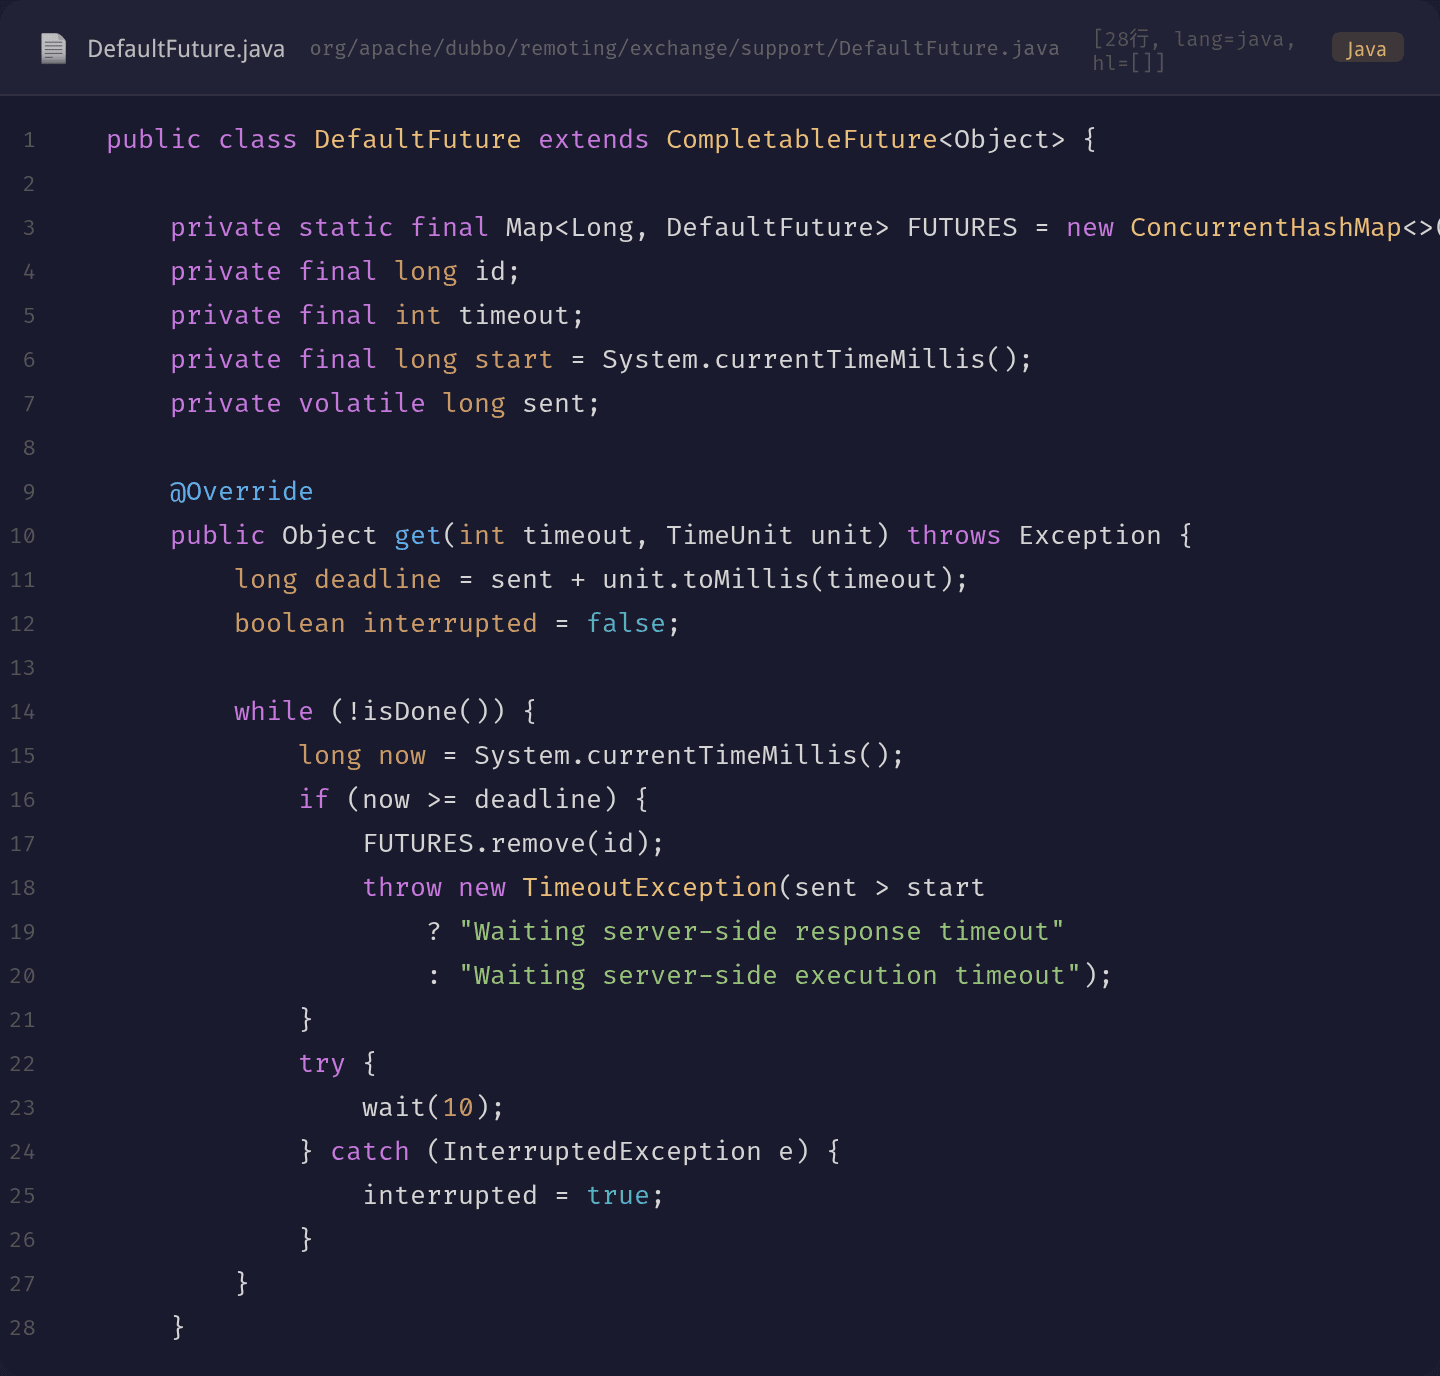Click 'System.currentTimeMillis()' on line 6
1440x1376 pixels.
(x=809, y=359)
